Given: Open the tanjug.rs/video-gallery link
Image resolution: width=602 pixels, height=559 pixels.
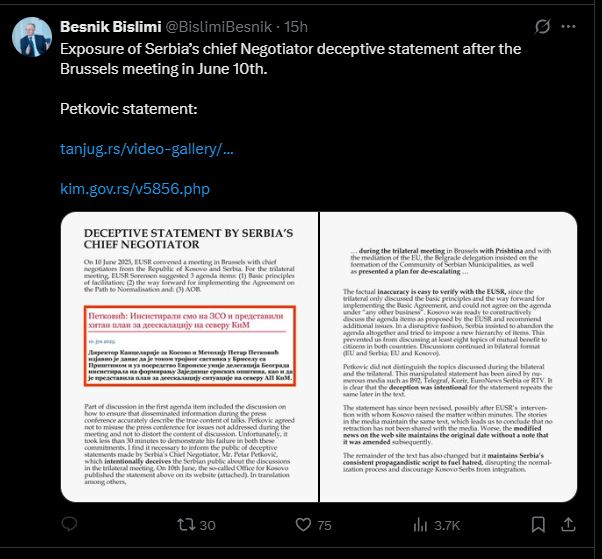Looking at the screenshot, I should (x=147, y=149).
